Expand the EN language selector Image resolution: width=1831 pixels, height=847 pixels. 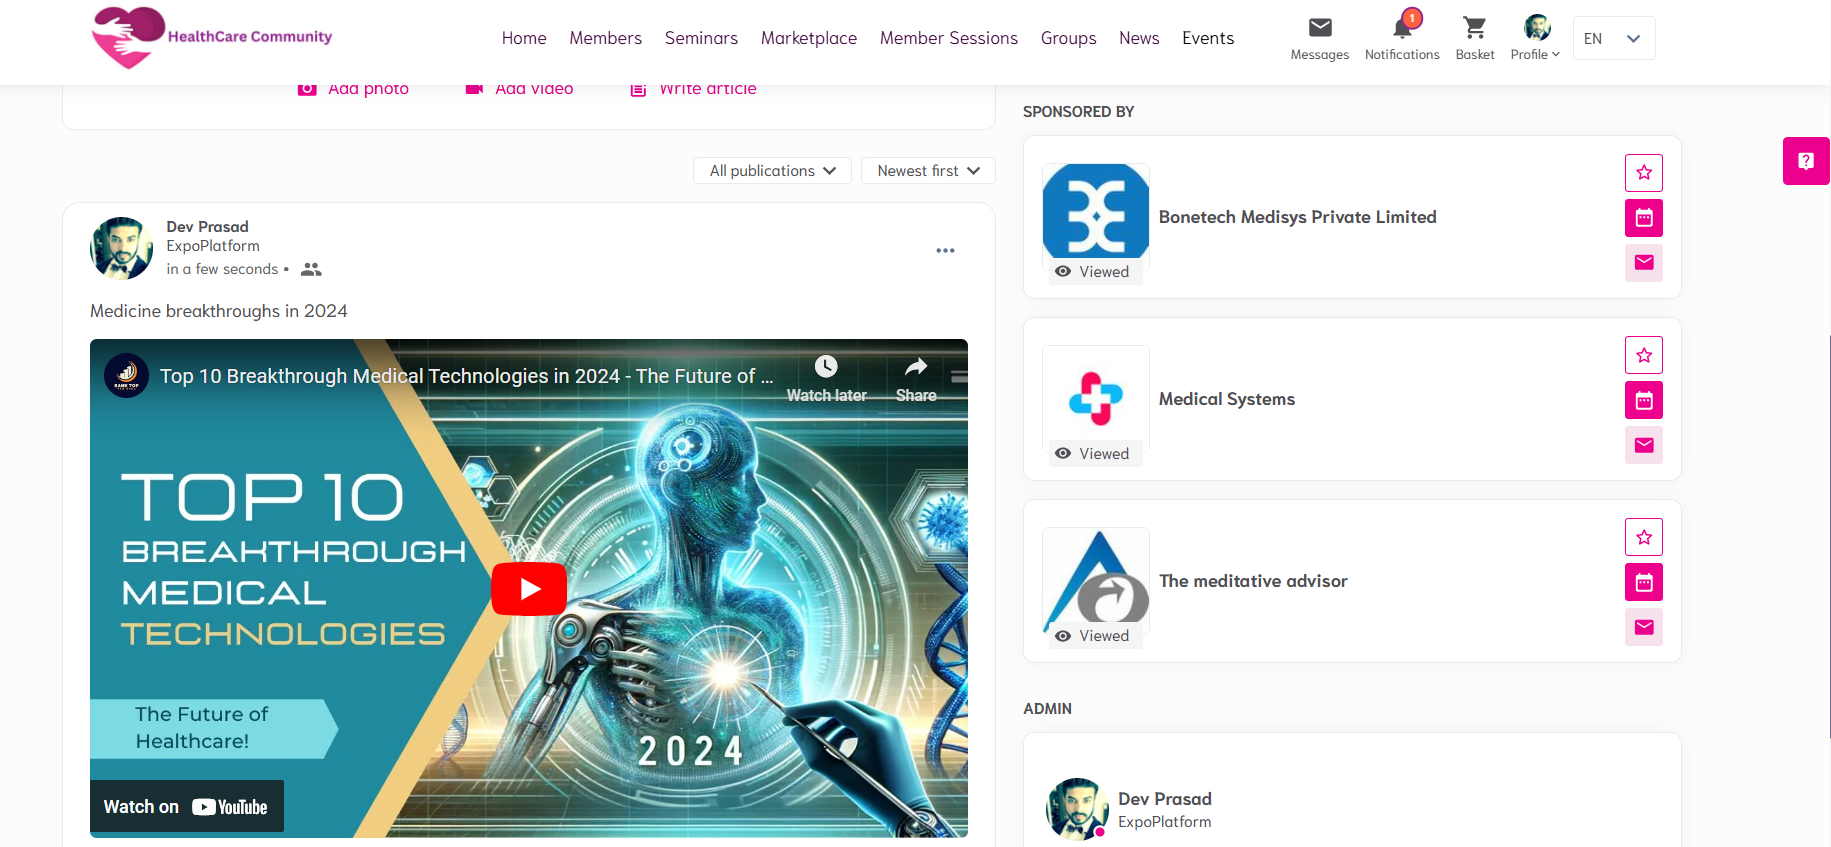click(x=1613, y=39)
